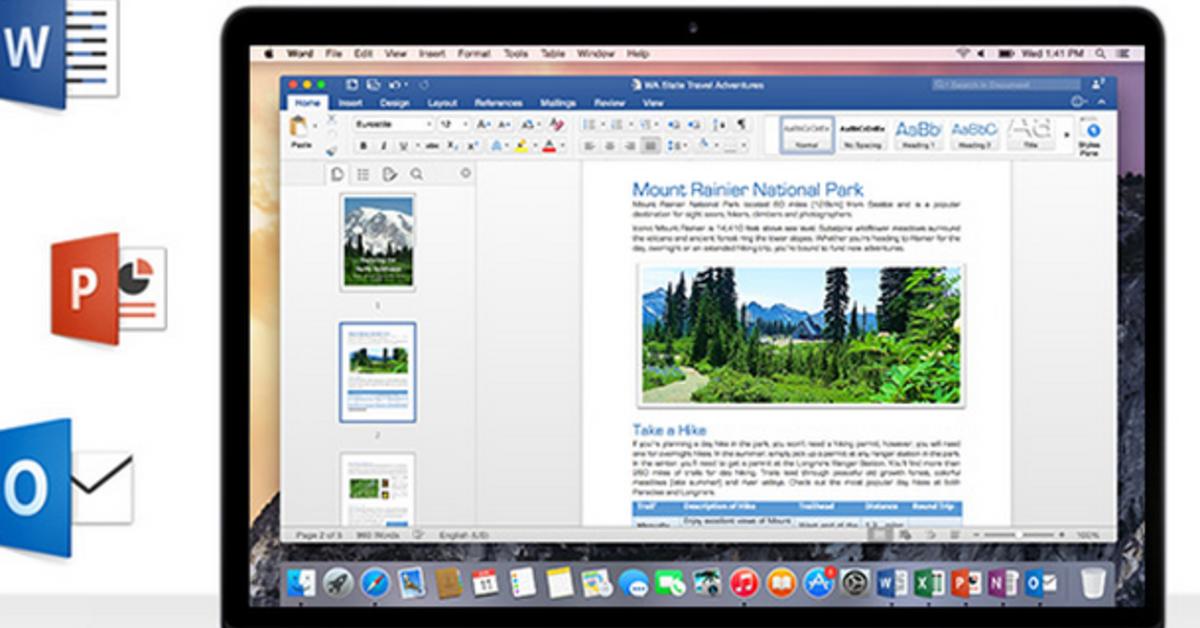Open the Safari icon in the Dock
The width and height of the screenshot is (1200, 628).
pyautogui.click(x=375, y=581)
